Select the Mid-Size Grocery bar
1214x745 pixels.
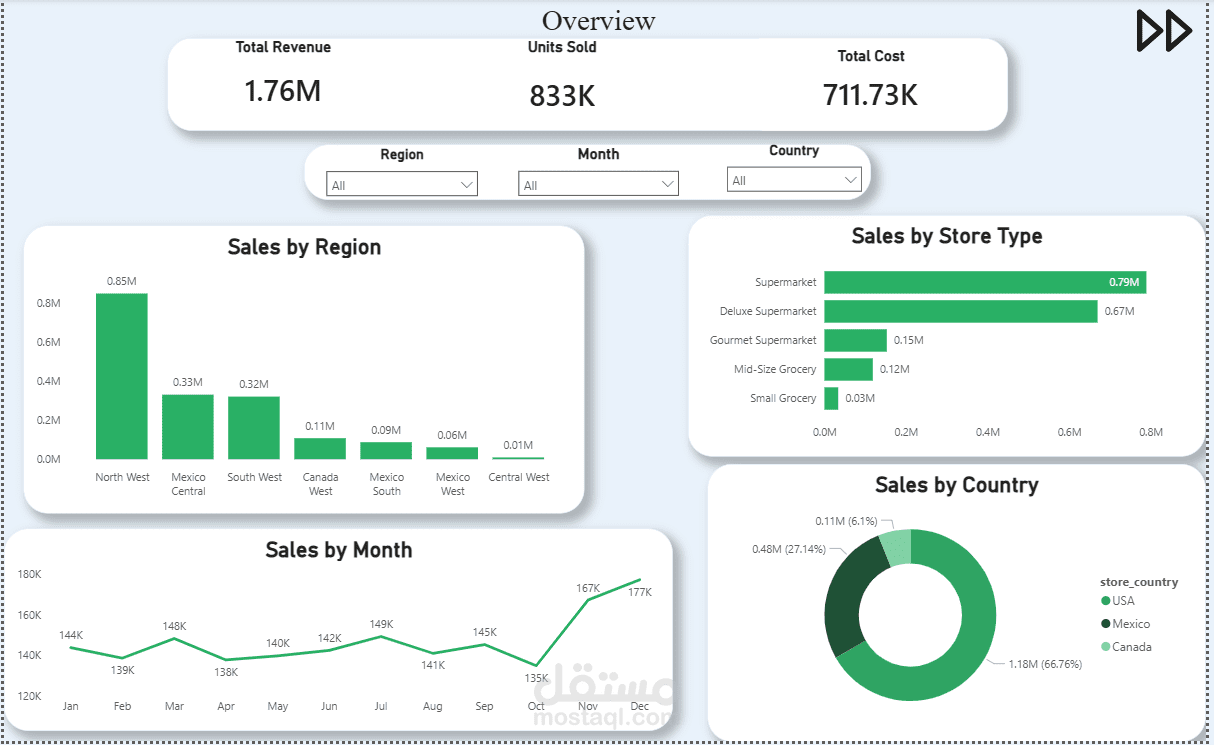tap(849, 369)
